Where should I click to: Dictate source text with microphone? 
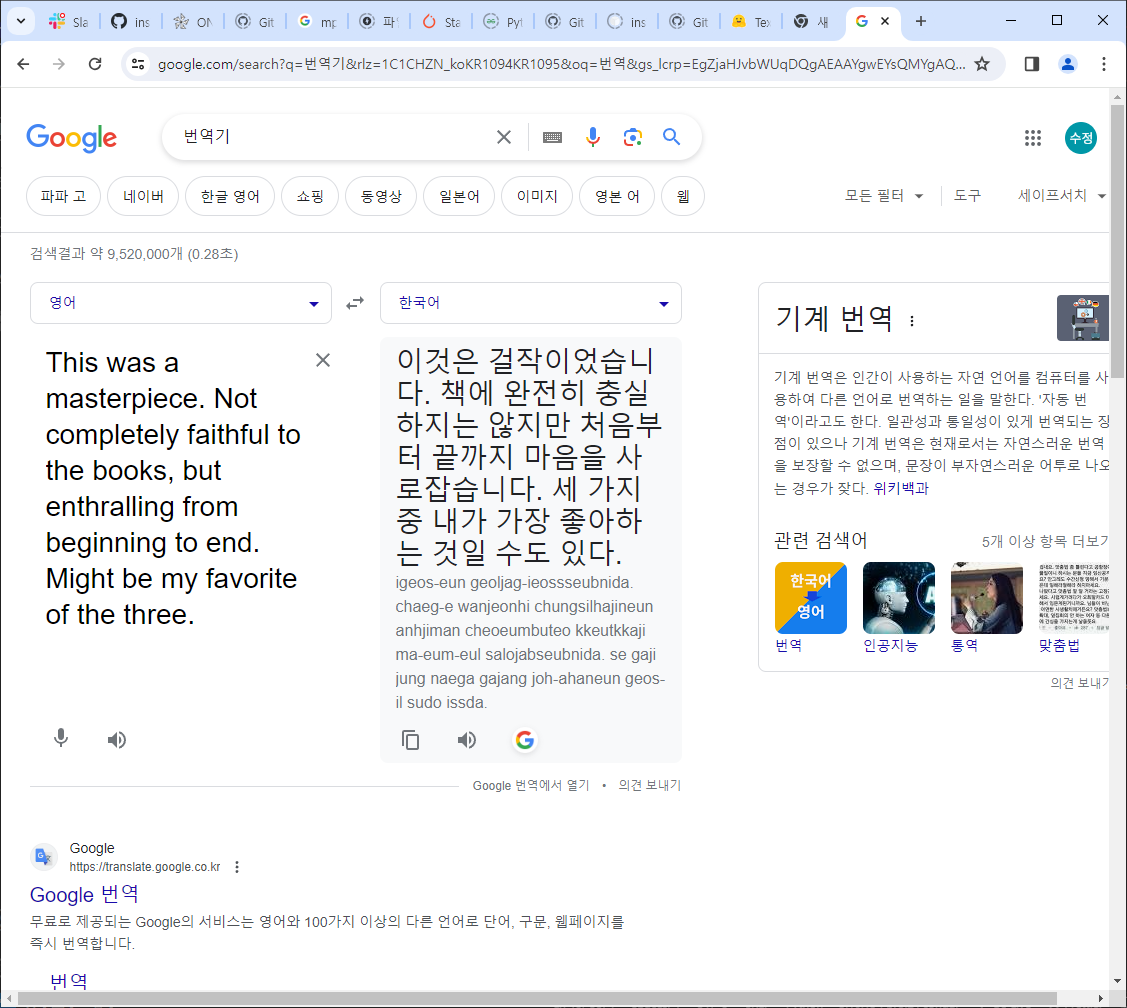[61, 738]
